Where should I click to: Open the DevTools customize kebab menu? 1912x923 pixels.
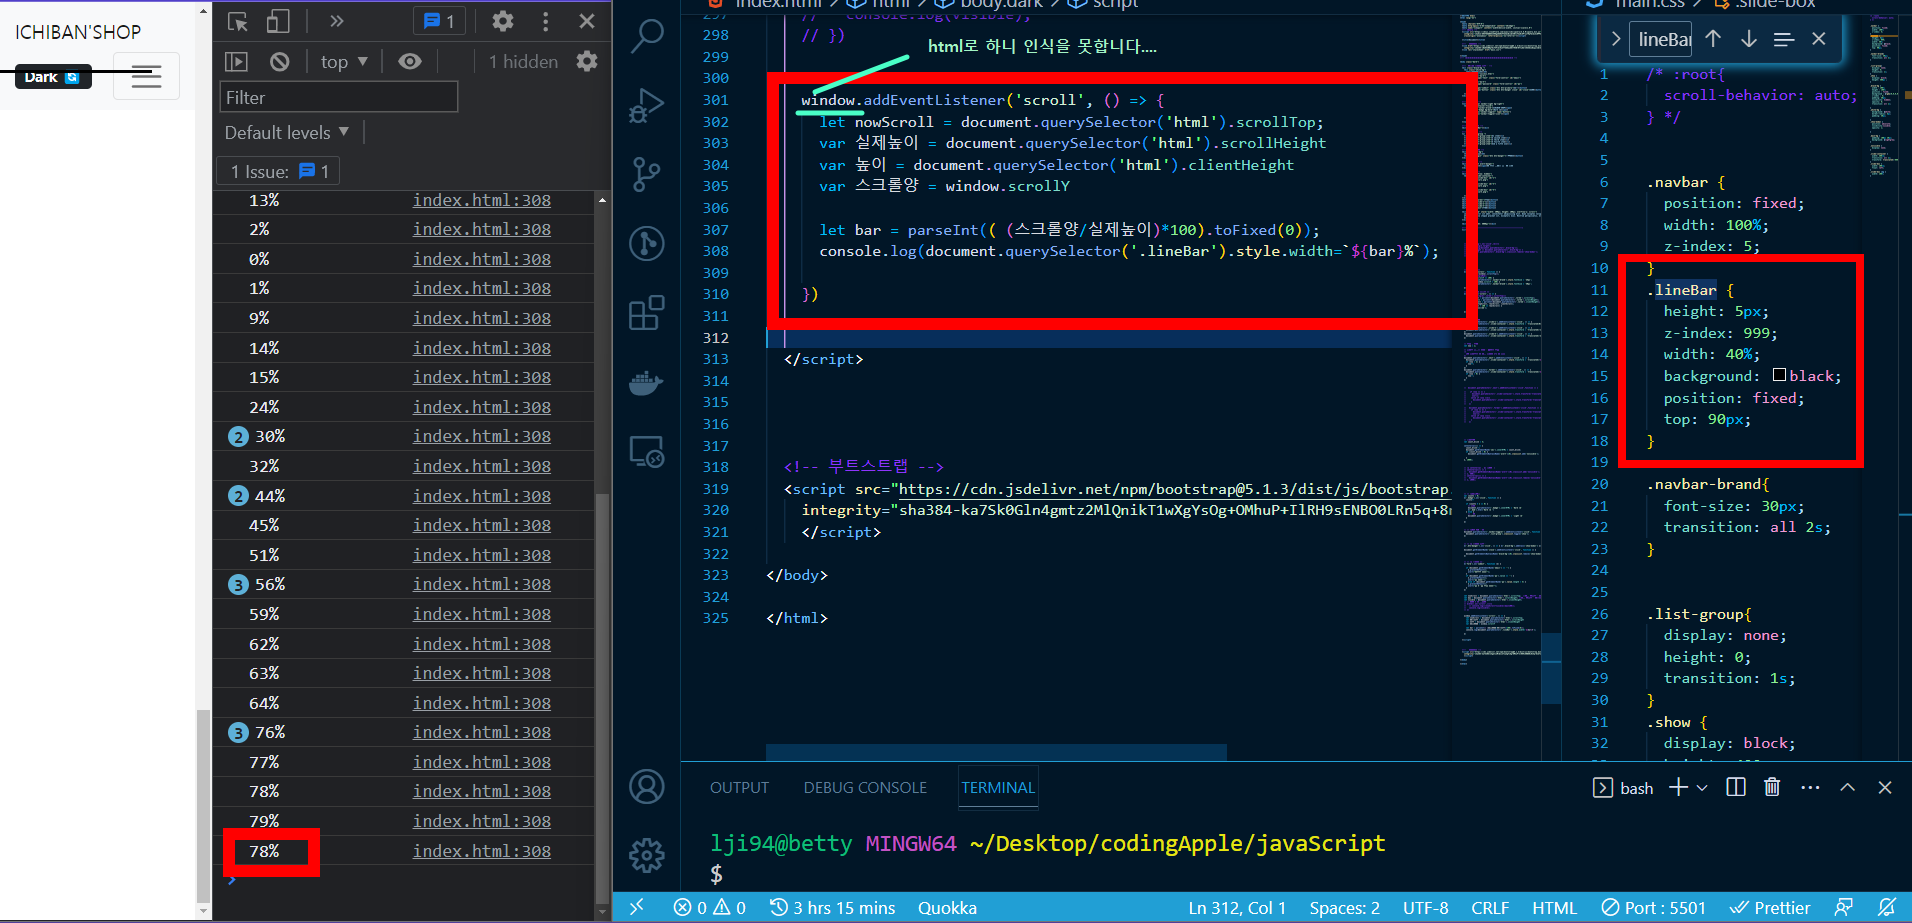click(x=545, y=21)
